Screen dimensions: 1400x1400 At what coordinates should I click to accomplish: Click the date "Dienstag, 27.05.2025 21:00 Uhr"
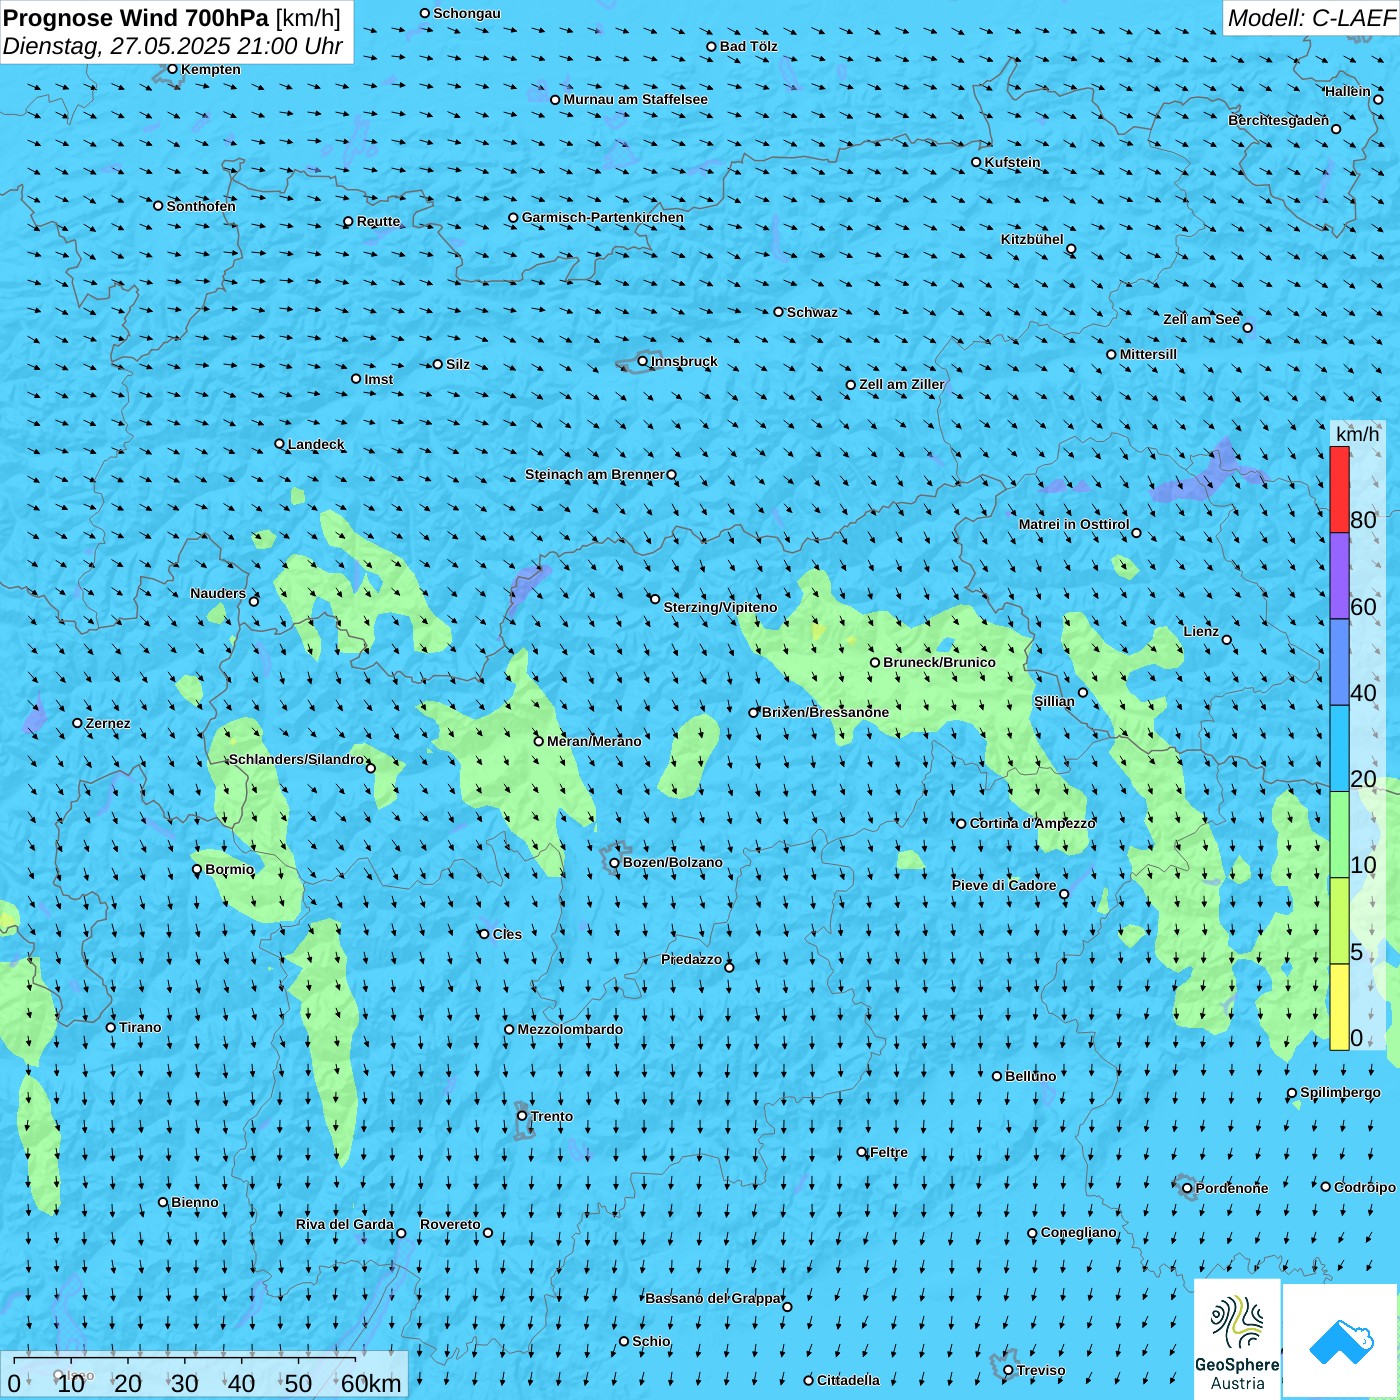(173, 46)
